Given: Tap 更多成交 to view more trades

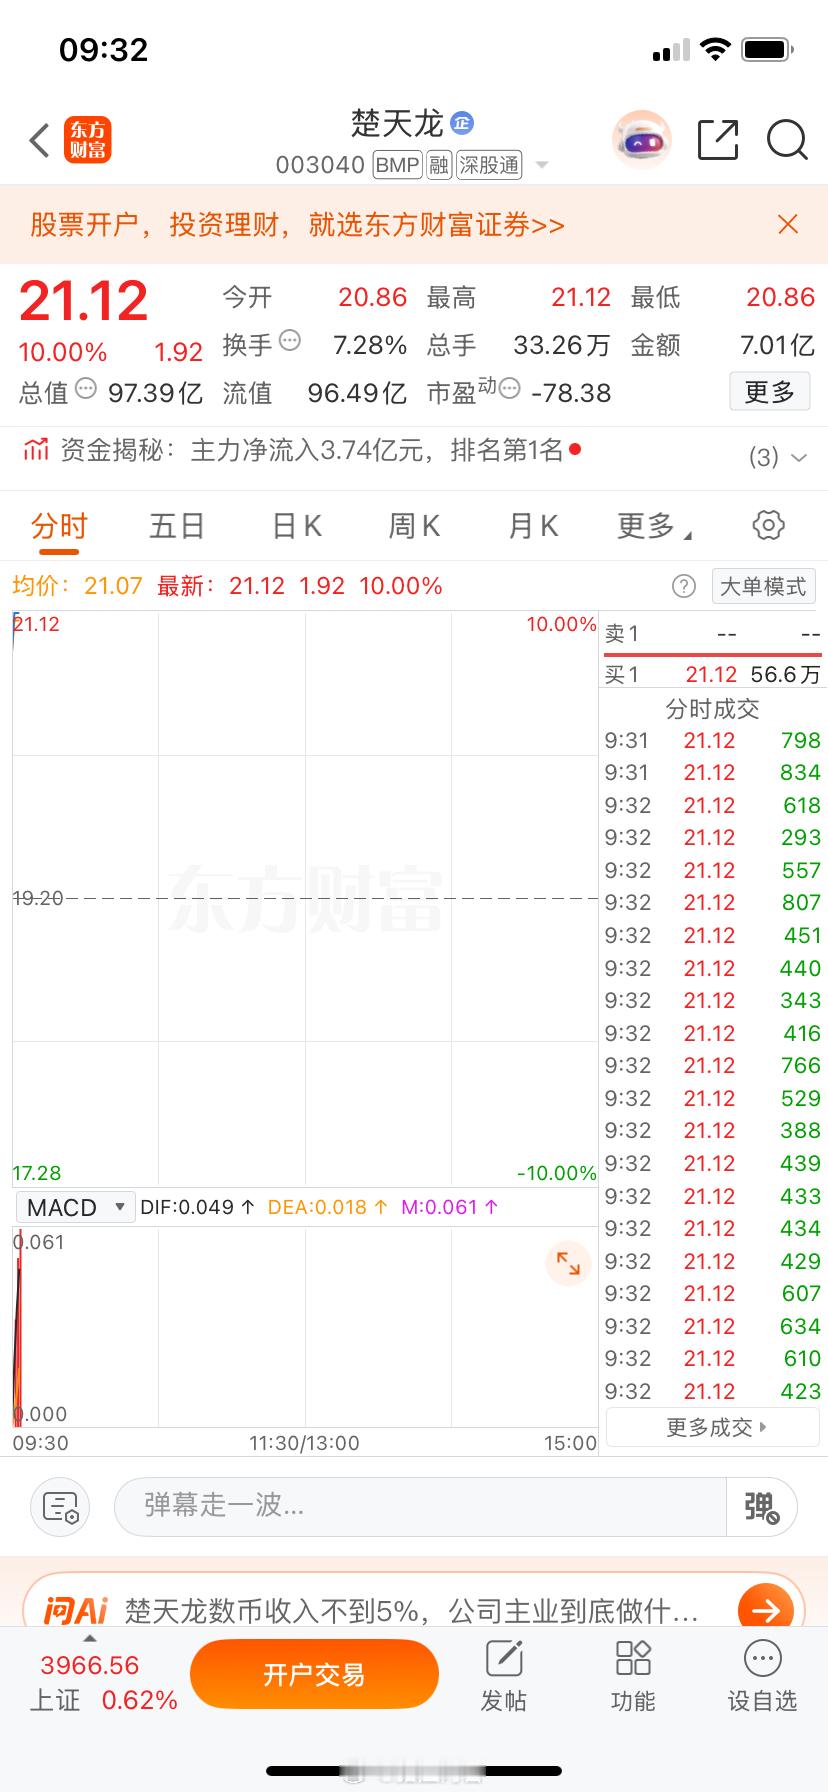Looking at the screenshot, I should pyautogui.click(x=712, y=1427).
